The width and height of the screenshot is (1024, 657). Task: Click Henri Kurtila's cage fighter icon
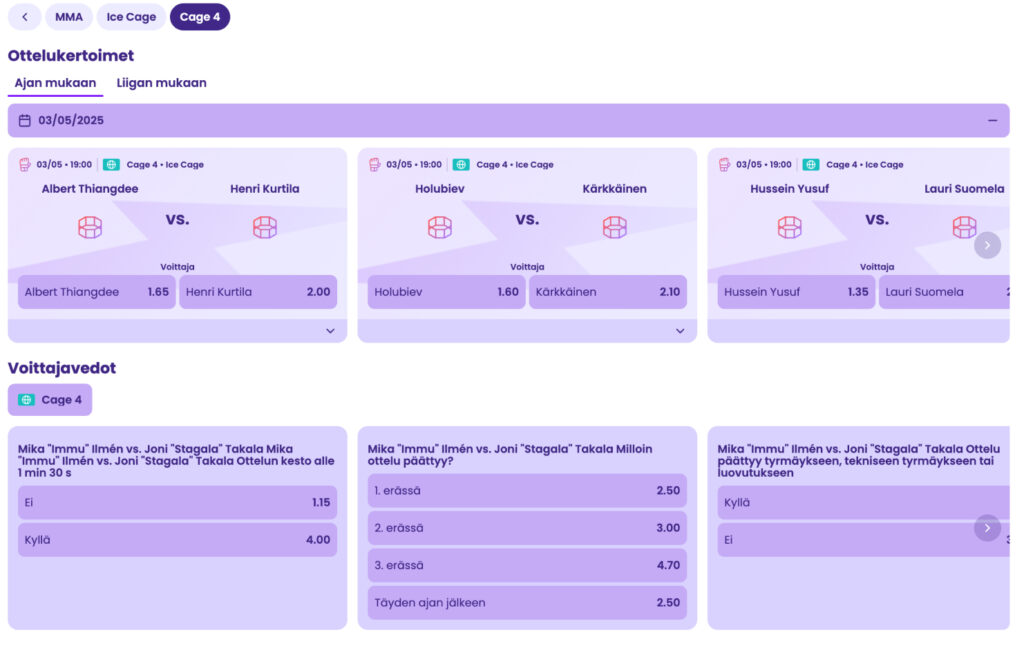[265, 228]
